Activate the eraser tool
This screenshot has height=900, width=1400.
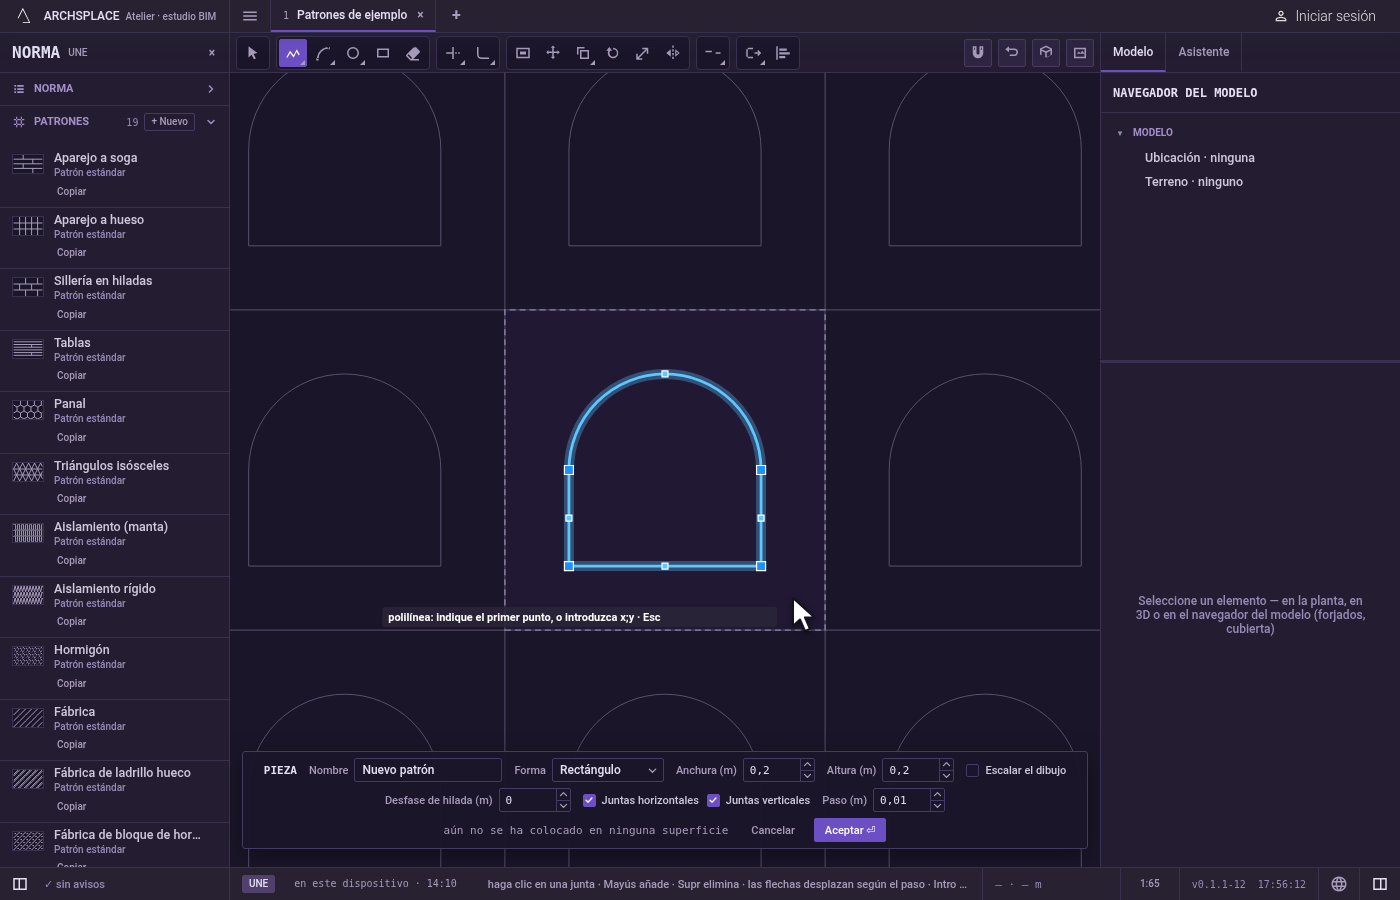[x=413, y=53]
